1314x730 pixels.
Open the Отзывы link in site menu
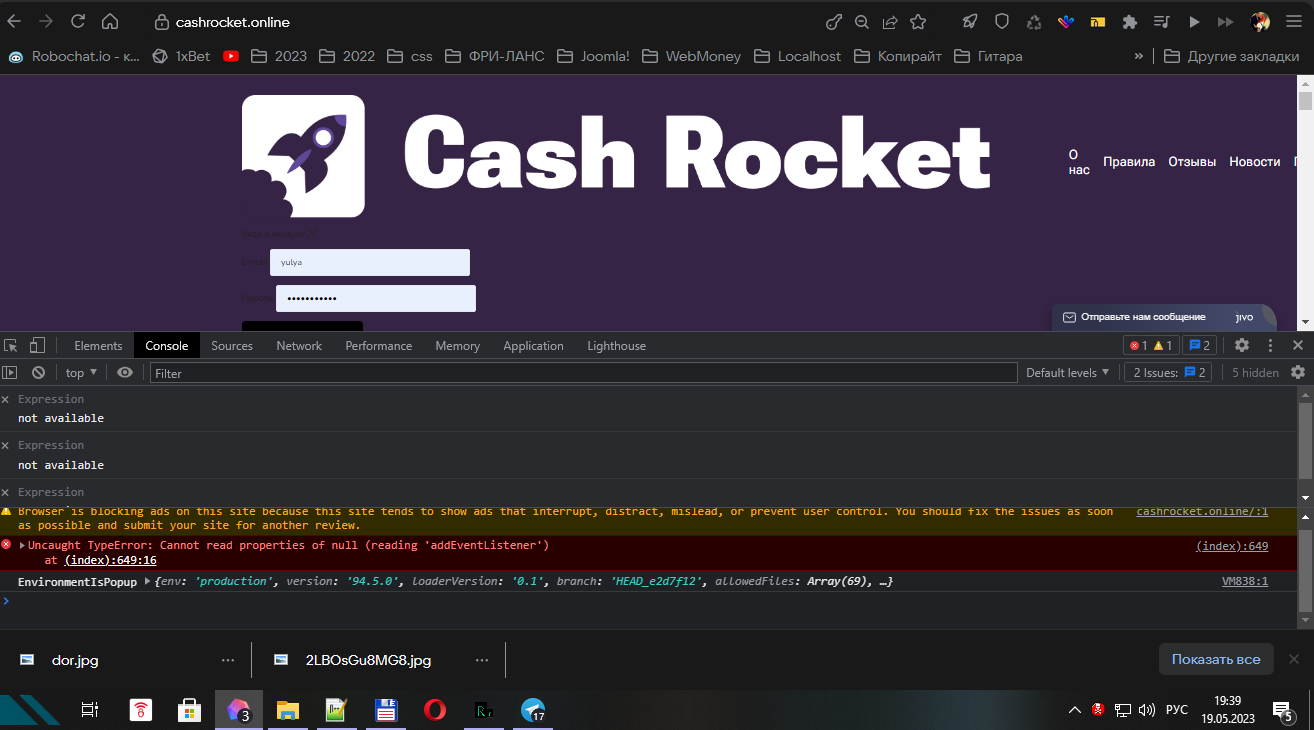[1192, 162]
